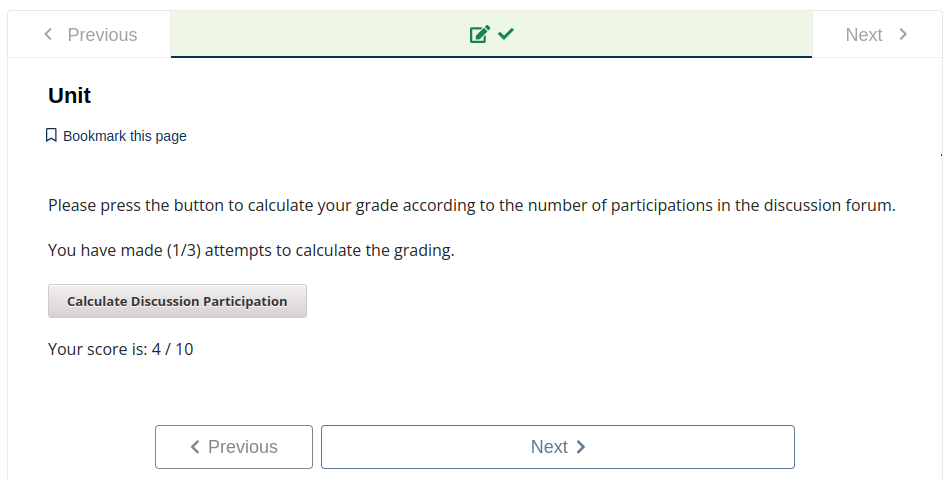Click the chevron inside bottom Previous button
Image resolution: width=951 pixels, height=480 pixels.
[195, 447]
